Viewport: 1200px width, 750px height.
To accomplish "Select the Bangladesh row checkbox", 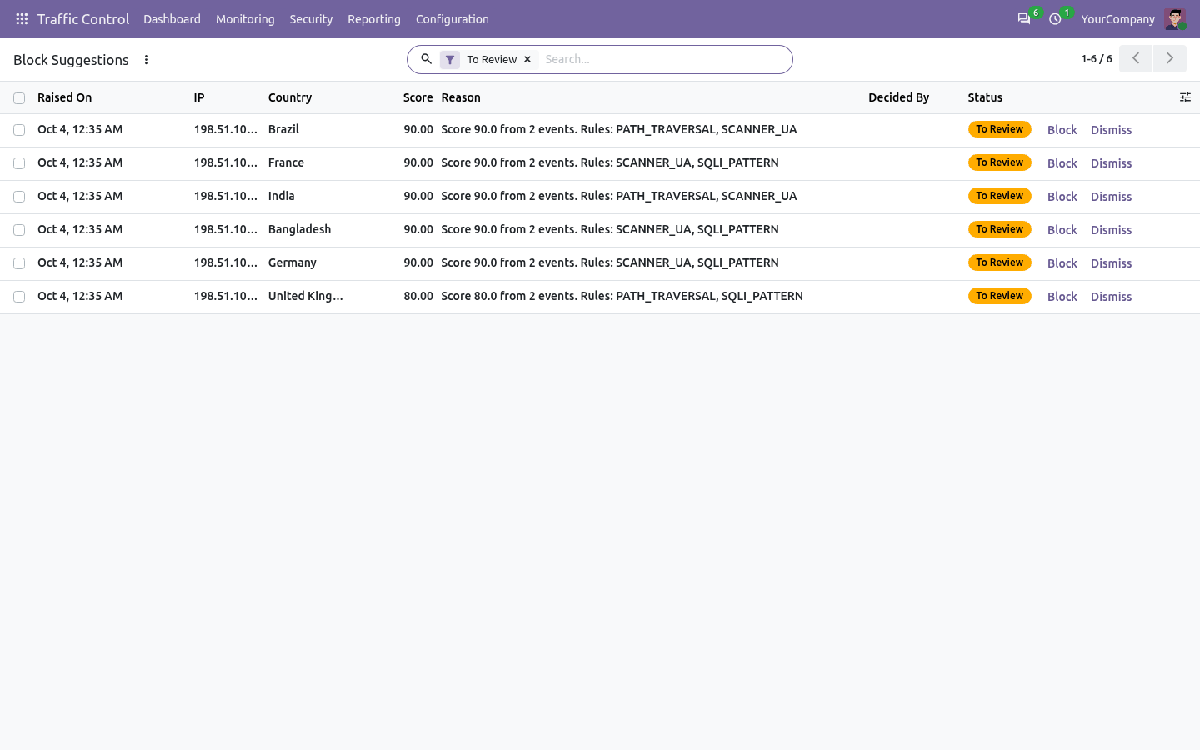I will [x=19, y=230].
